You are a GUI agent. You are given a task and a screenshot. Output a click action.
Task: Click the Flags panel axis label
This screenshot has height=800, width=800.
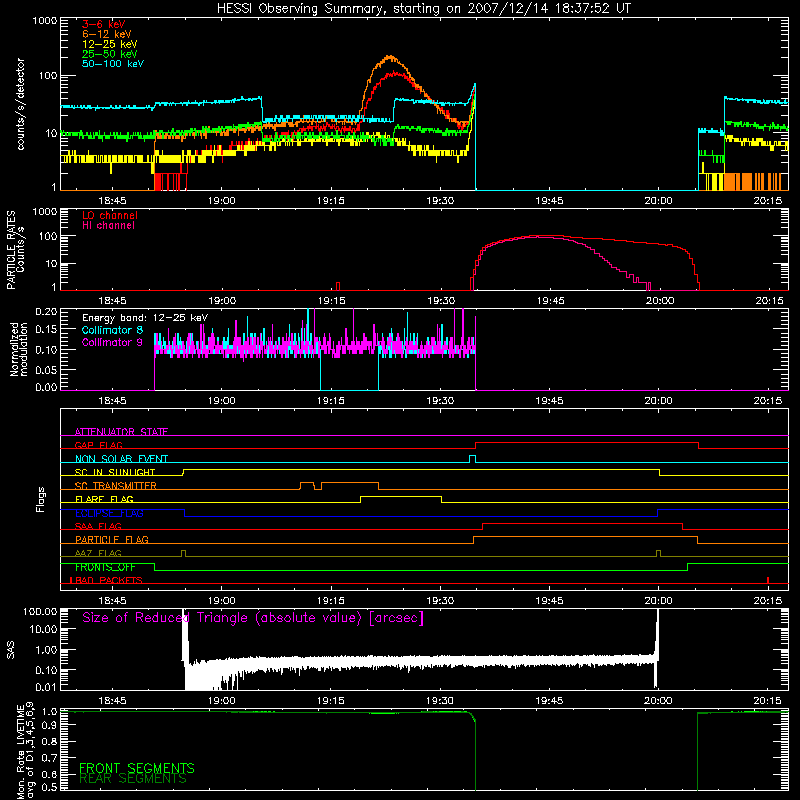point(41,499)
